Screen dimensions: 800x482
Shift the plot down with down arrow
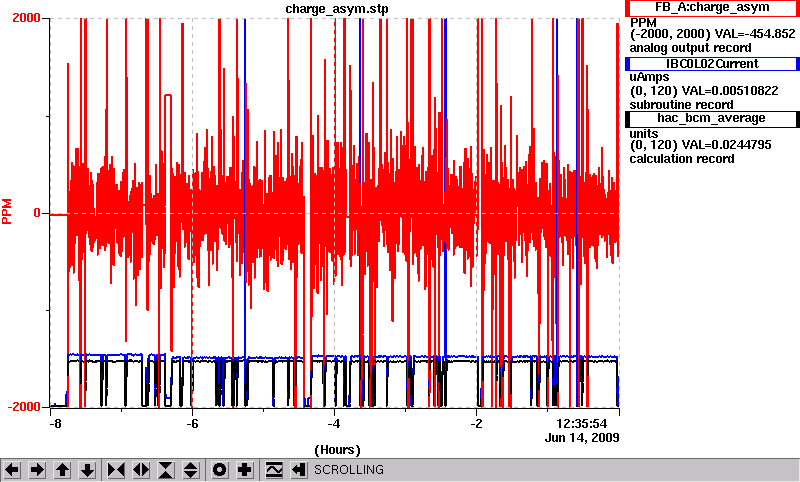point(88,470)
